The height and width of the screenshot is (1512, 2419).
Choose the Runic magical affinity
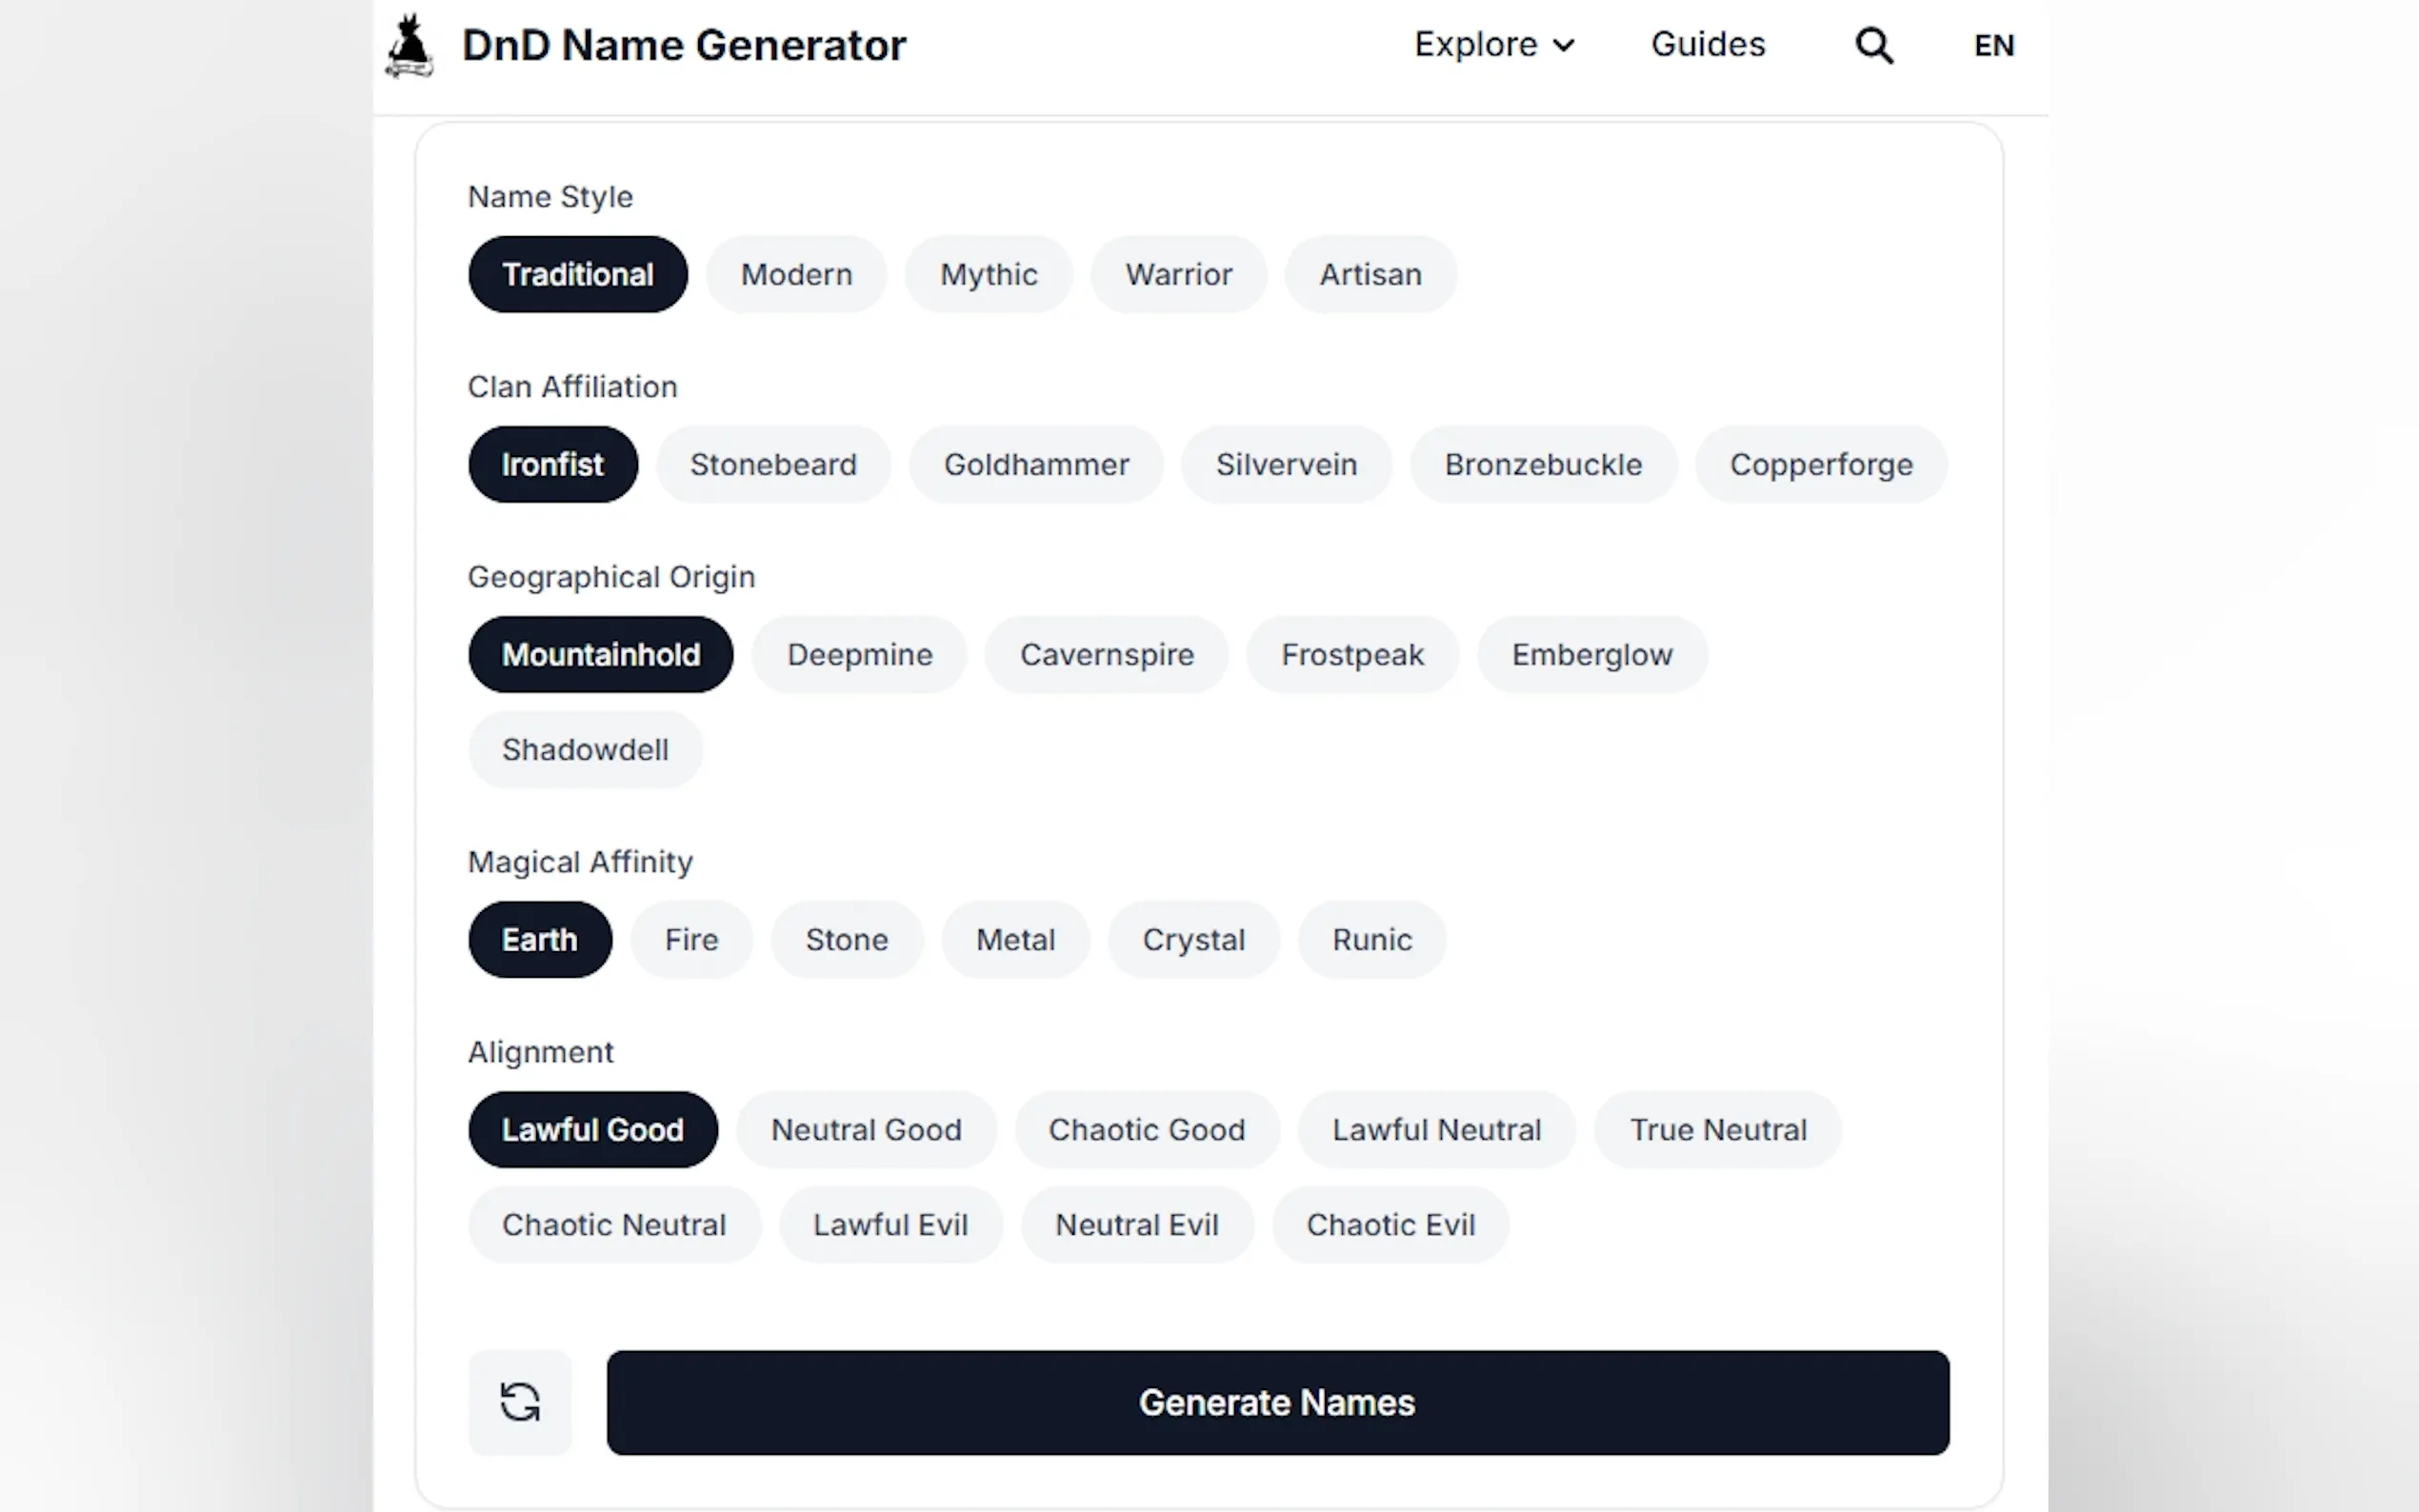(1371, 940)
